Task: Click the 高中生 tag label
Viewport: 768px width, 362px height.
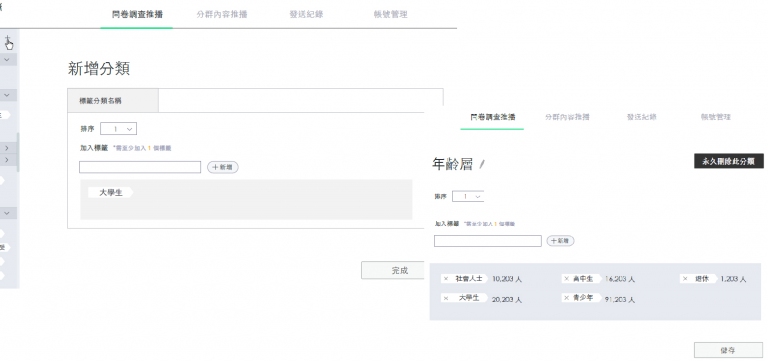Action: pyautogui.click(x=583, y=279)
